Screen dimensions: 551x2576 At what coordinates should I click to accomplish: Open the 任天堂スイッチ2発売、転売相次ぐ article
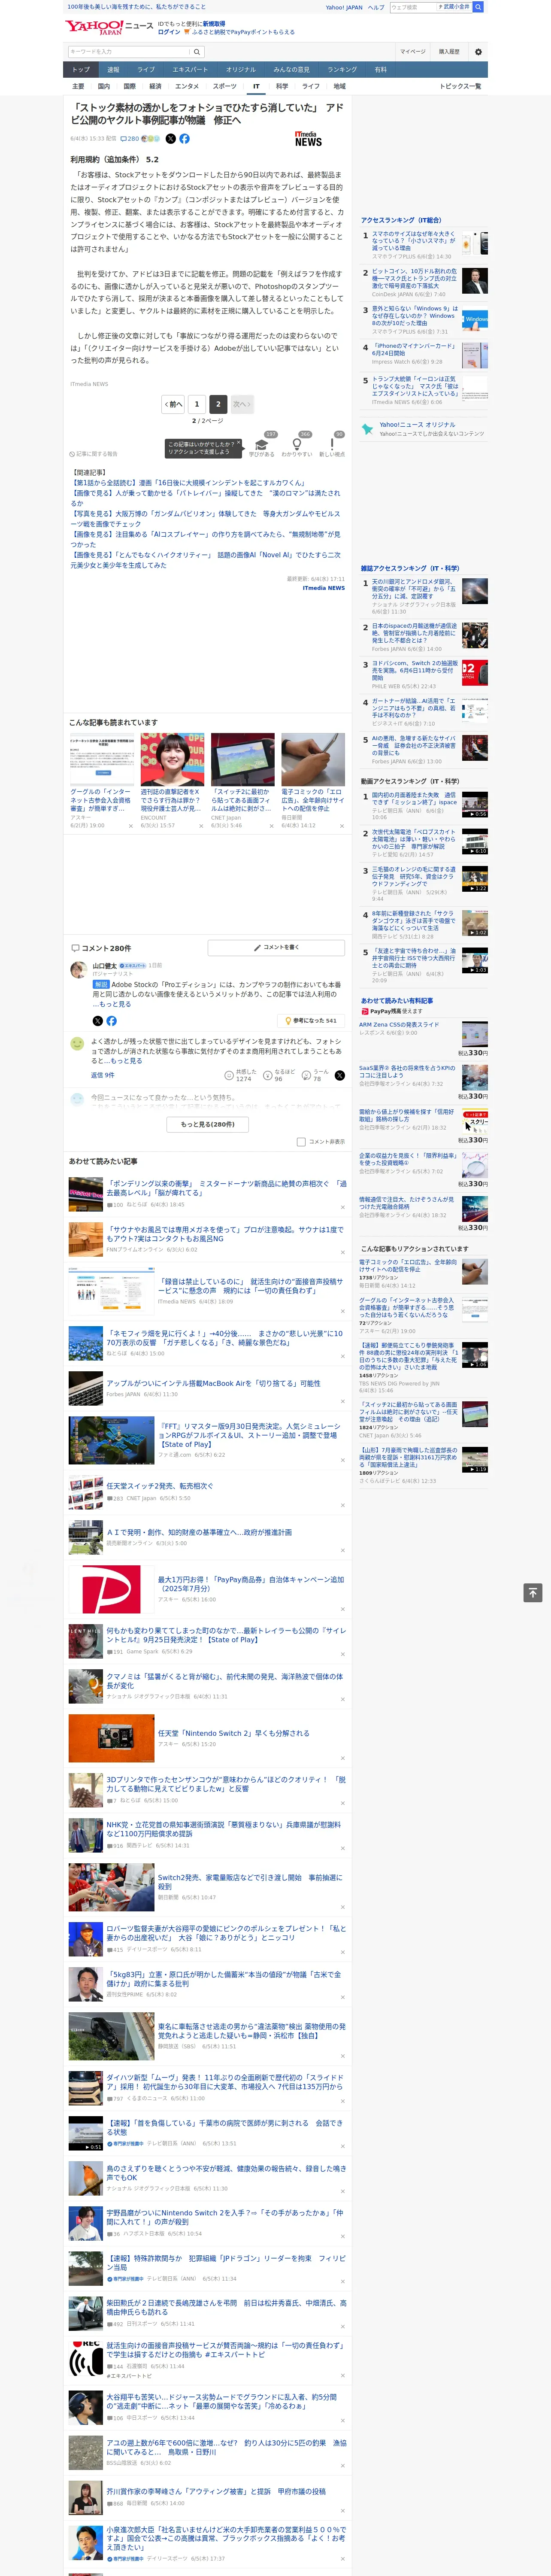[160, 1486]
